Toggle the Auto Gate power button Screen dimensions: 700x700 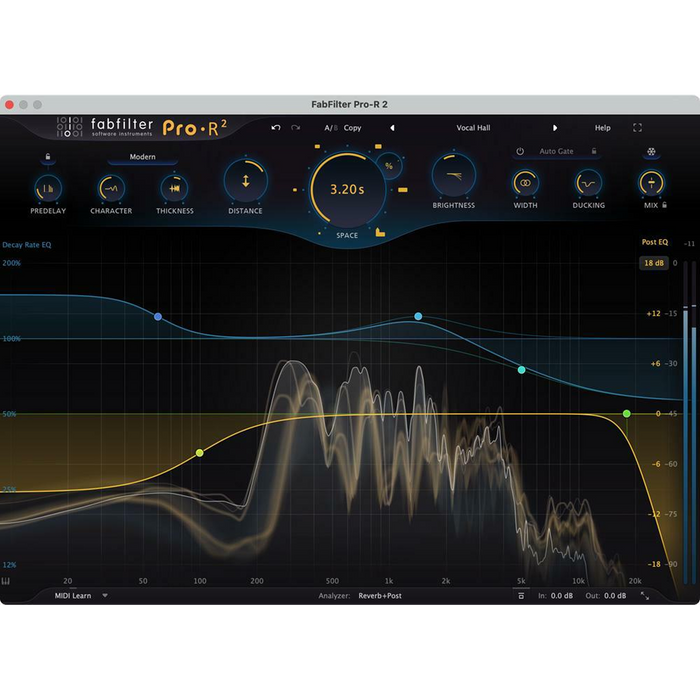point(520,151)
